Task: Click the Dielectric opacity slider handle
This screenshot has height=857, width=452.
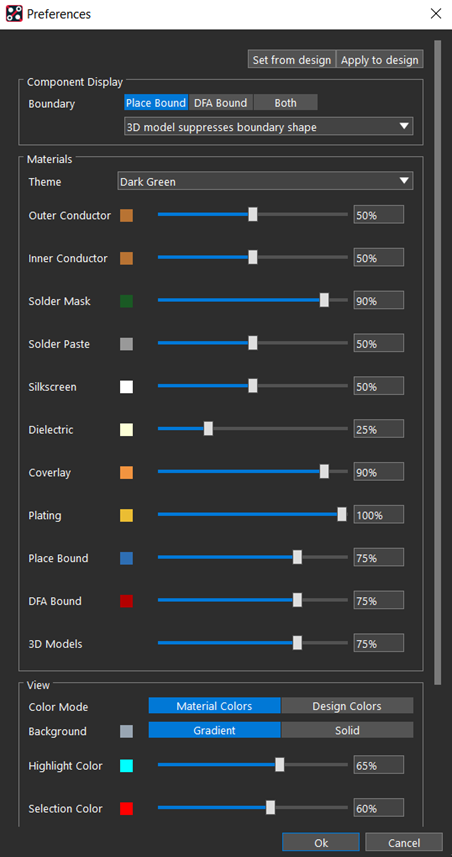Action: coord(208,429)
